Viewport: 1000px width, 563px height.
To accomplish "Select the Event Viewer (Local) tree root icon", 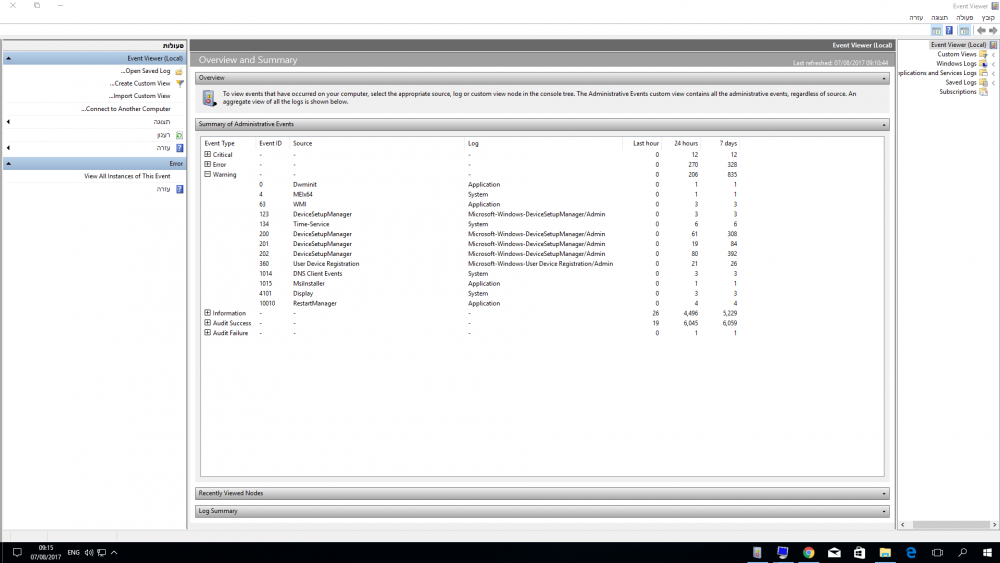I will click(x=994, y=45).
